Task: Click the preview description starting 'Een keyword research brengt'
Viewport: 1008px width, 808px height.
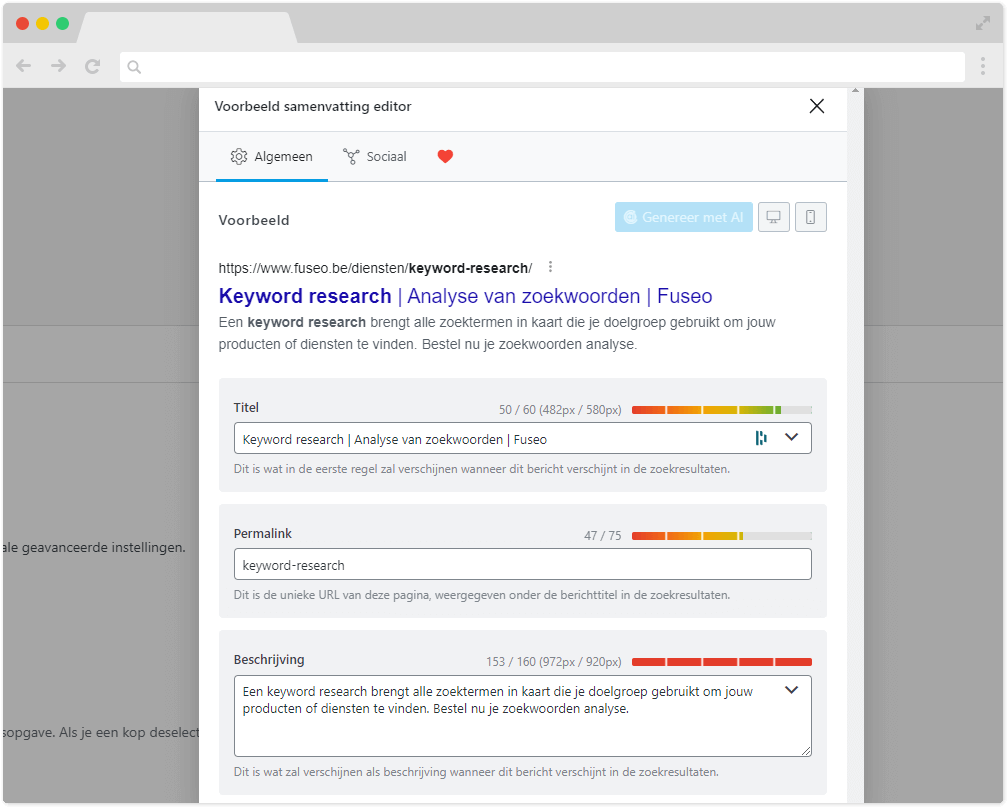Action: [497, 333]
